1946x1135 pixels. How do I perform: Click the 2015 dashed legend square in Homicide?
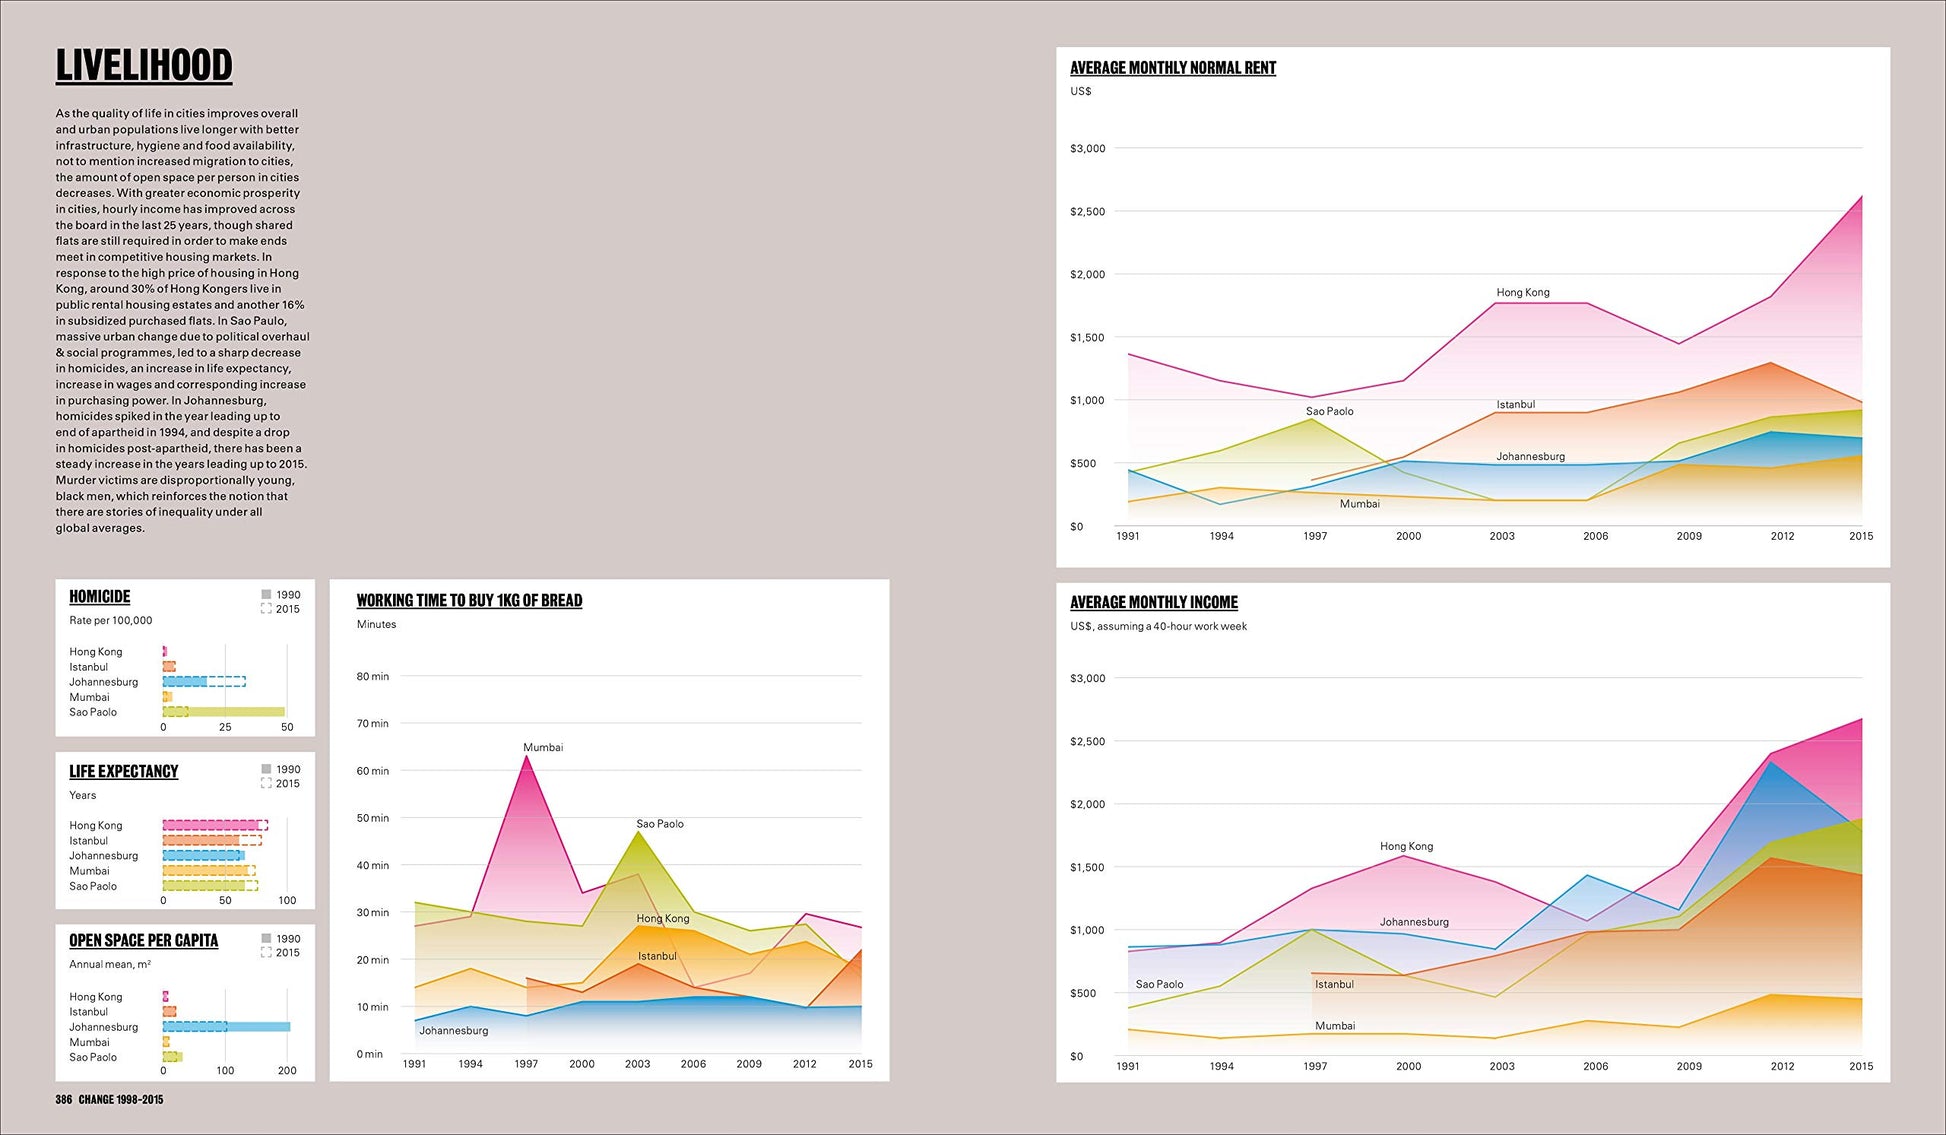(x=266, y=608)
